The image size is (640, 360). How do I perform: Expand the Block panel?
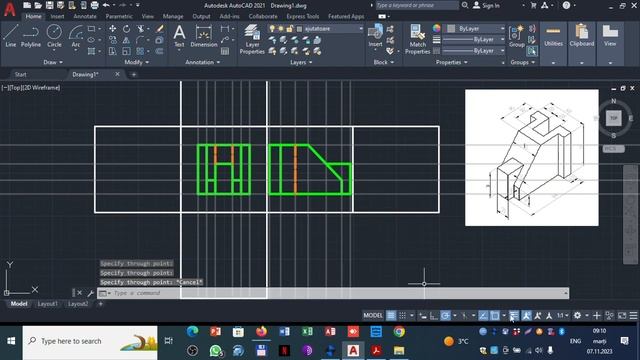click(x=384, y=62)
